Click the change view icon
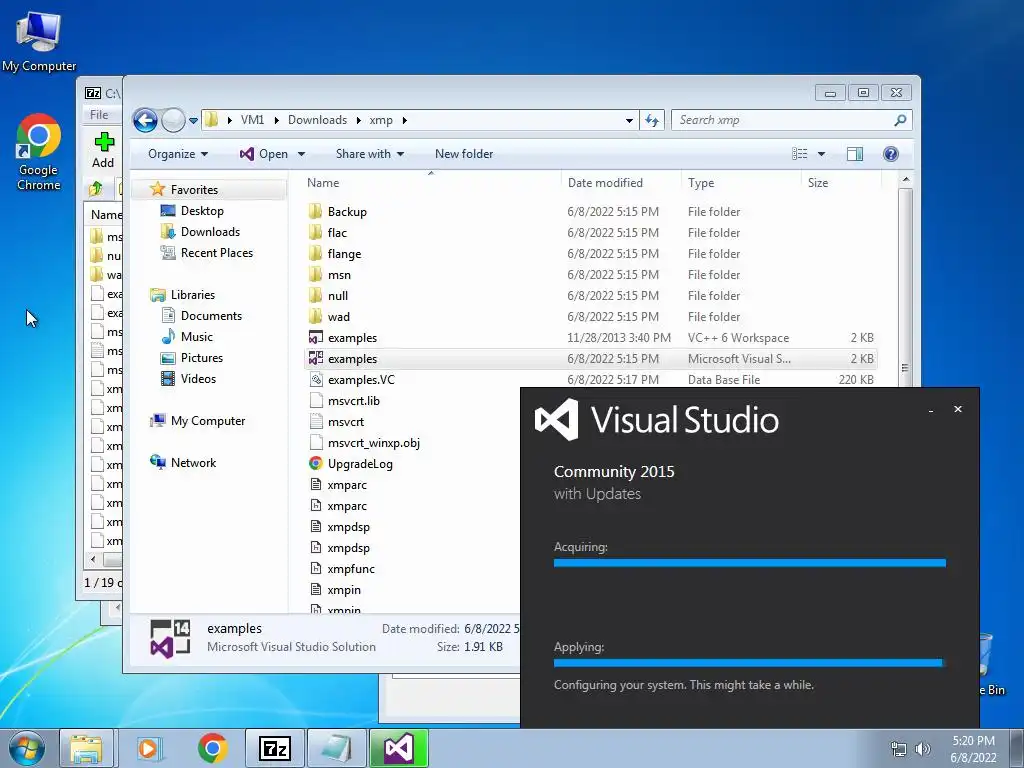Image resolution: width=1024 pixels, height=768 pixels. pyautogui.click(x=799, y=154)
